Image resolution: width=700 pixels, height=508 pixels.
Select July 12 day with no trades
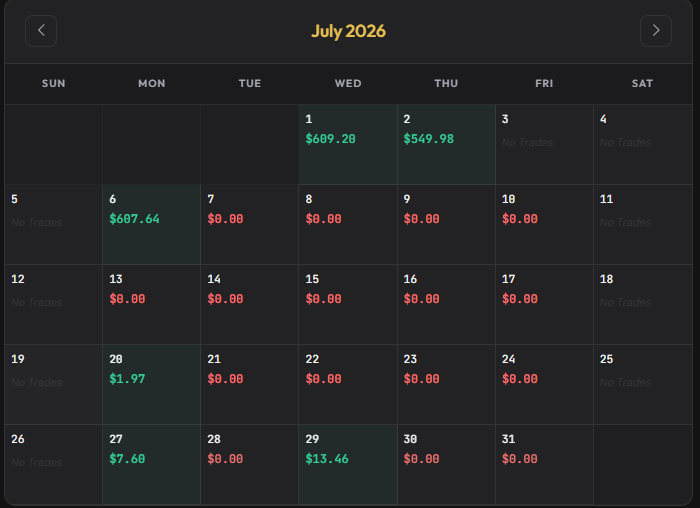click(x=54, y=304)
